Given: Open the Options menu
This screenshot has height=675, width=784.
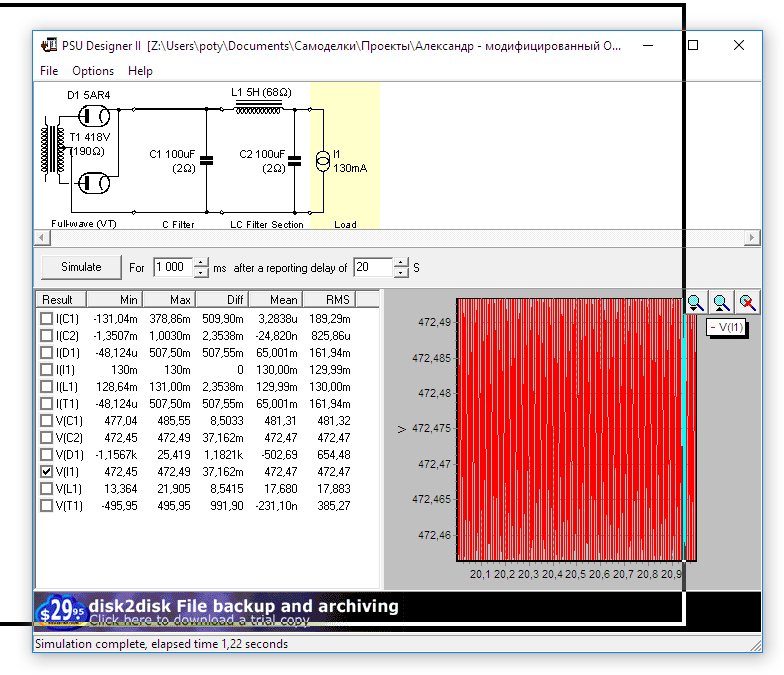Looking at the screenshot, I should coord(93,71).
